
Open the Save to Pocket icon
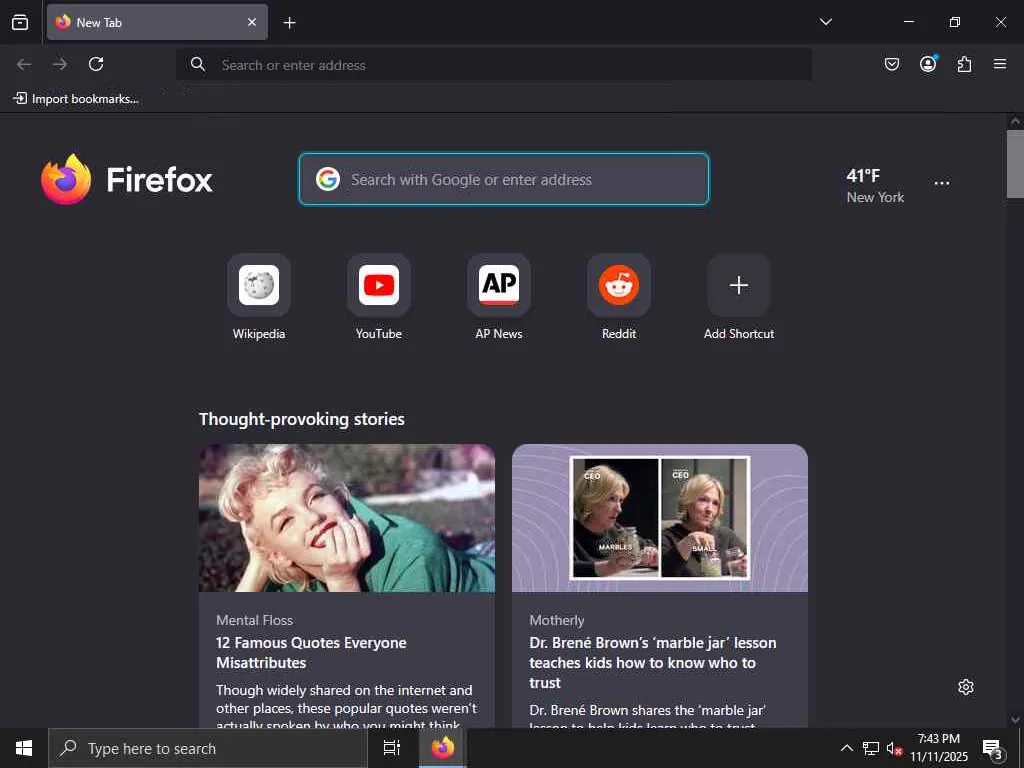tap(891, 64)
